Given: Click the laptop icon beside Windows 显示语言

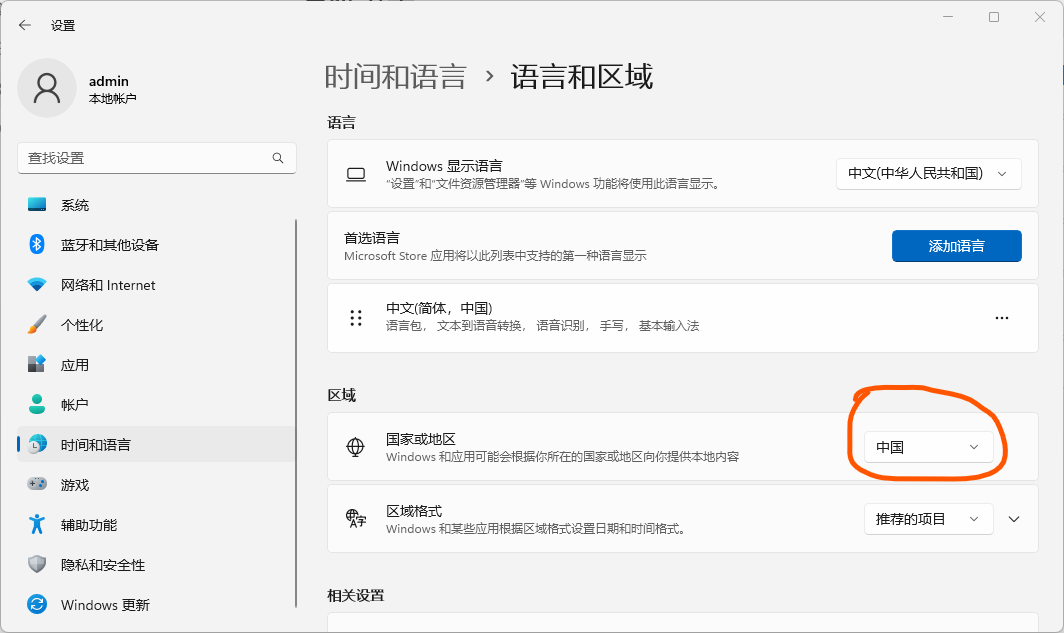Looking at the screenshot, I should [x=356, y=174].
